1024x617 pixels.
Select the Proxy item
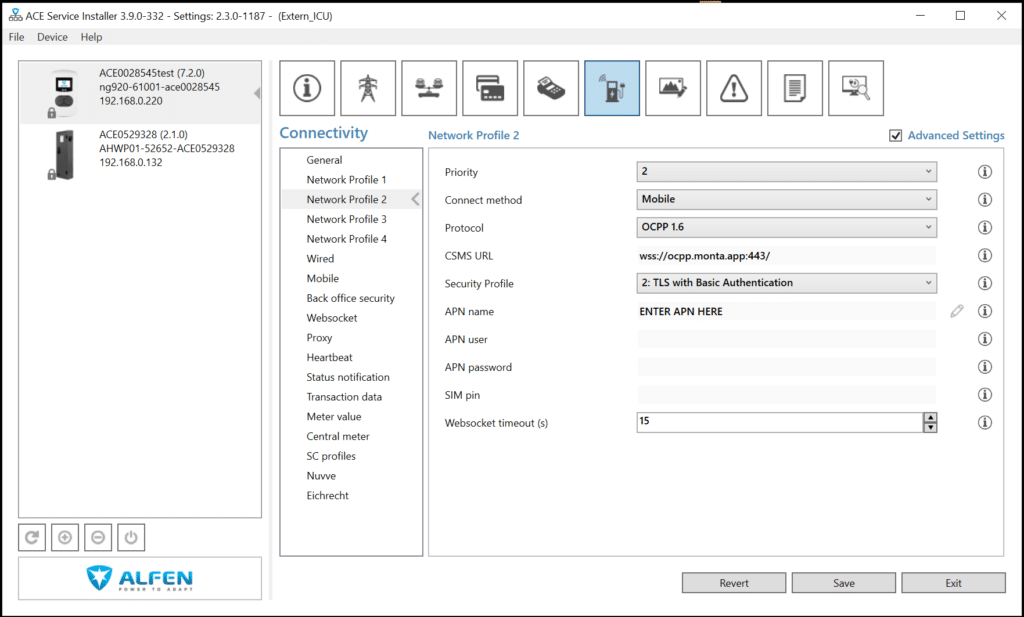(x=319, y=338)
